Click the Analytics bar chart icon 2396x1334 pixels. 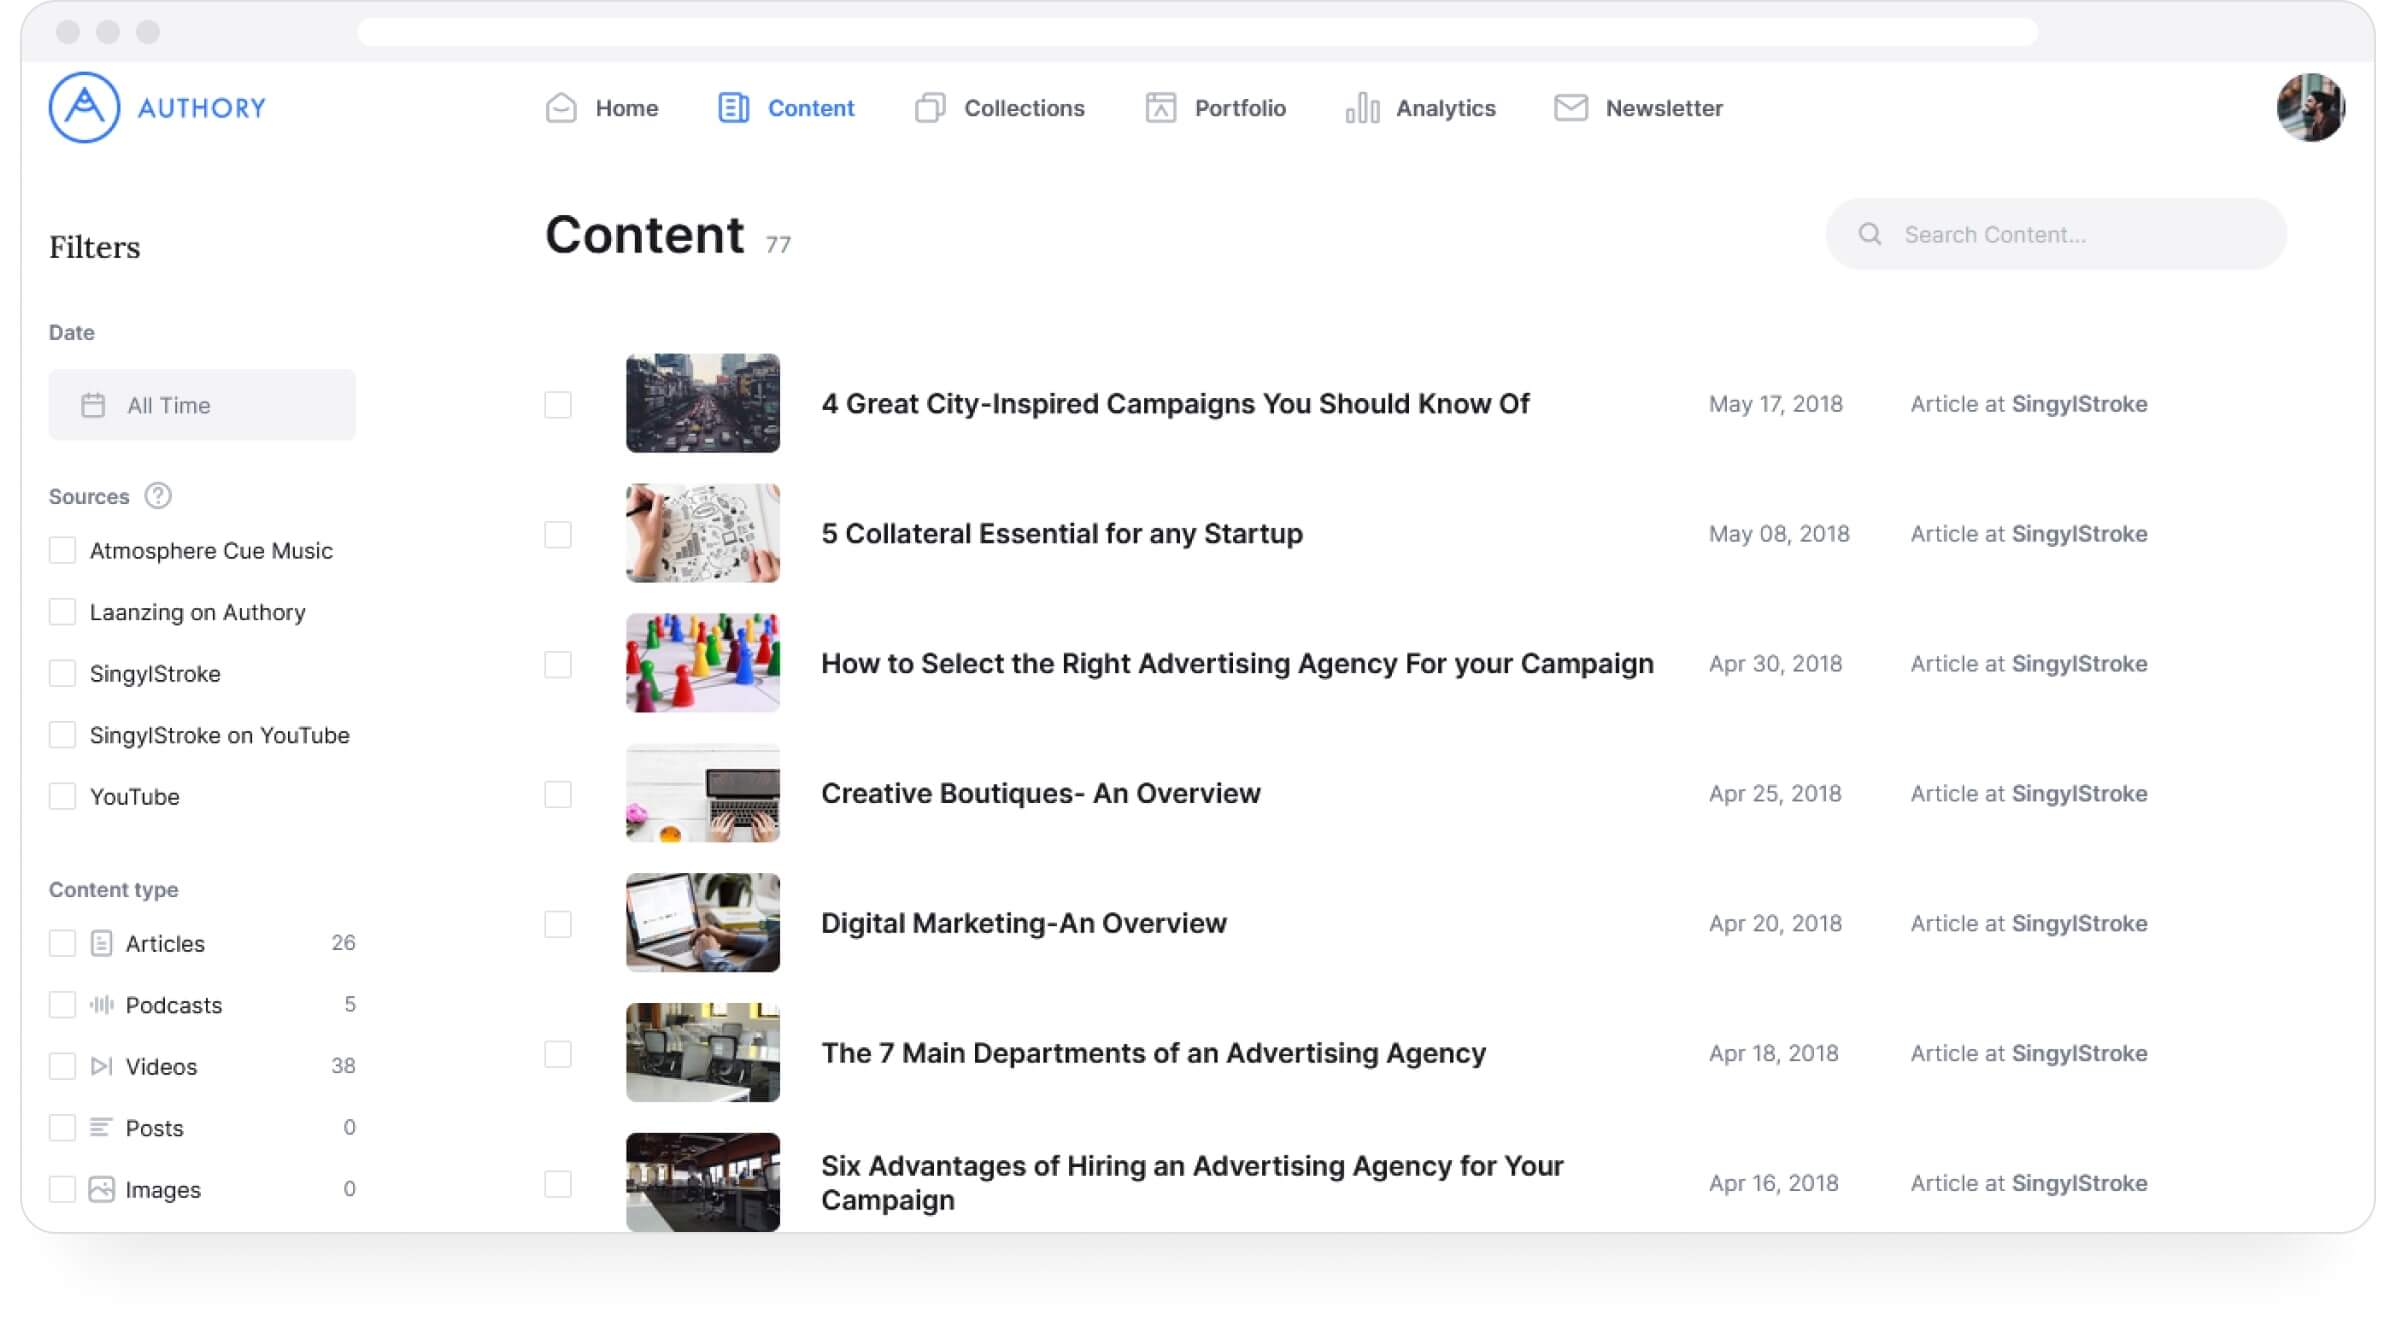[x=1362, y=108]
